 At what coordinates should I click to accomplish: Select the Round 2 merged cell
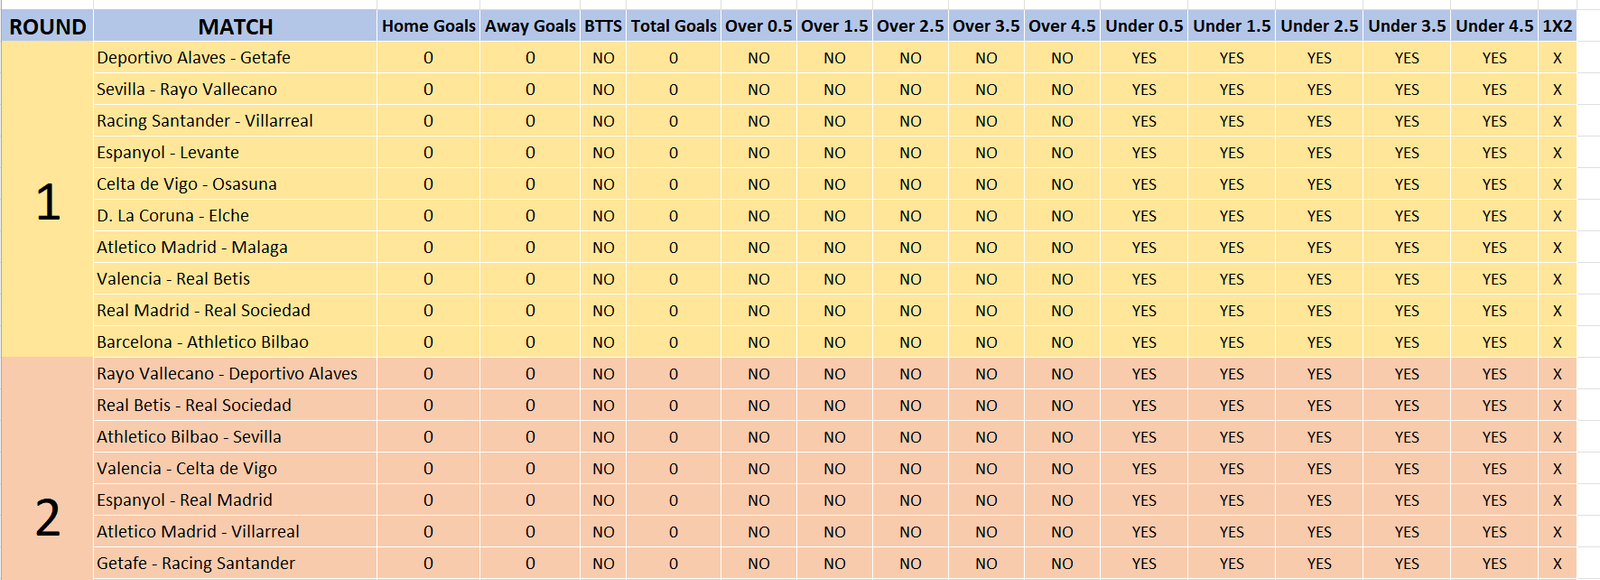[x=47, y=469]
